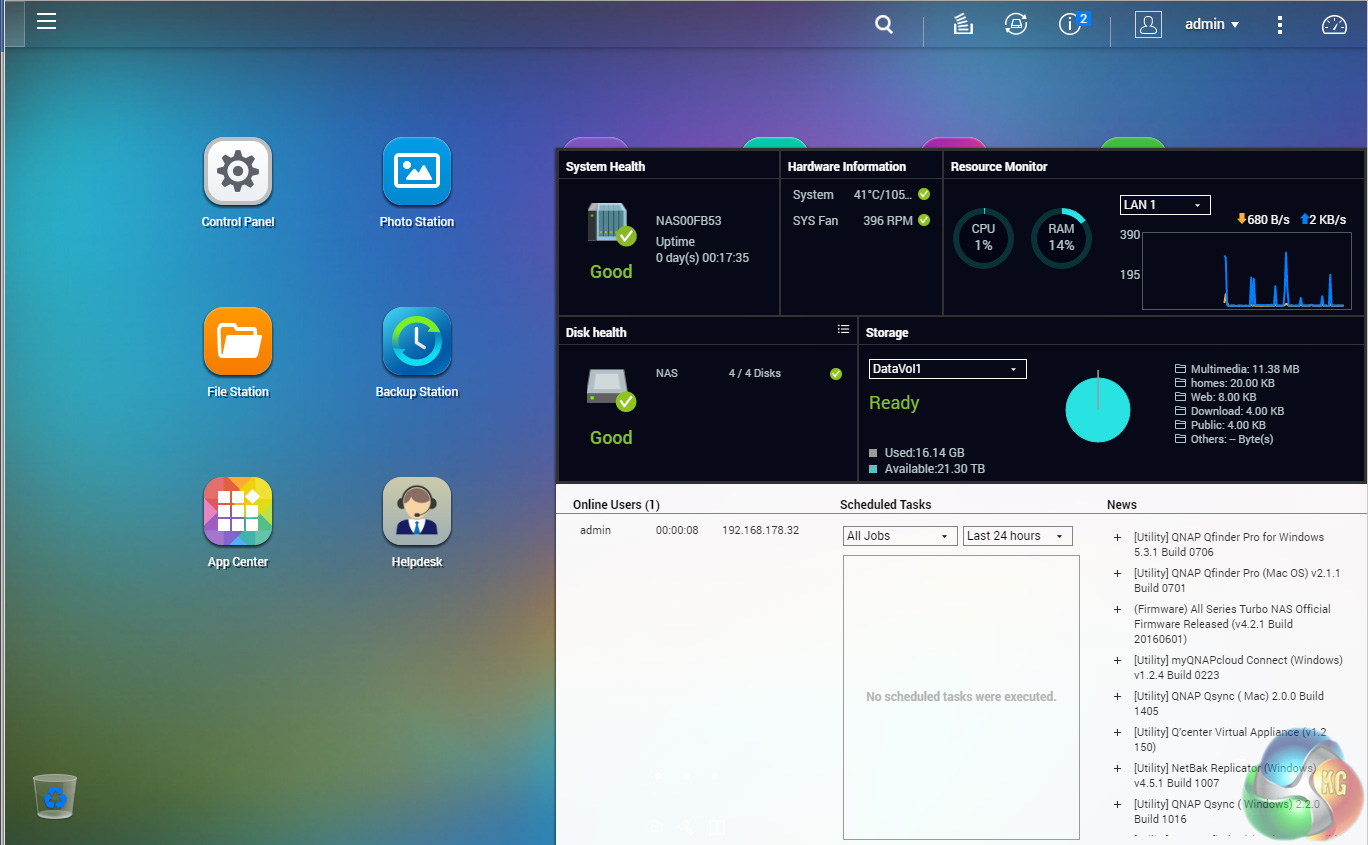This screenshot has width=1368, height=845.
Task: Open the All Jobs filter dropdown
Action: (898, 536)
